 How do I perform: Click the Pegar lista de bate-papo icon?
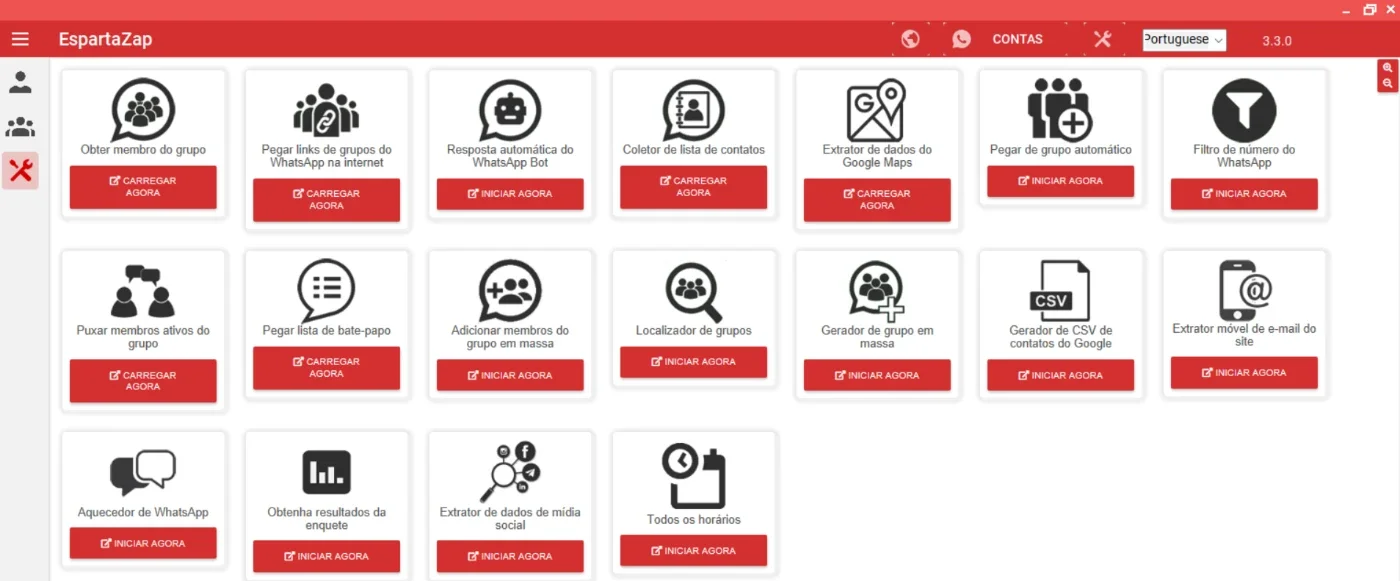tap(326, 291)
